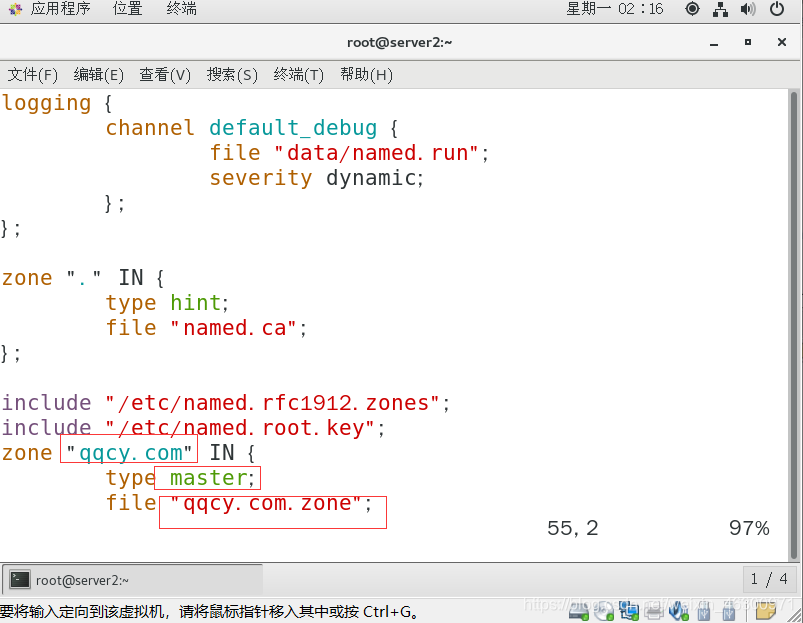
Task: Click the volume speaker icon in top panel
Action: click(x=748, y=9)
